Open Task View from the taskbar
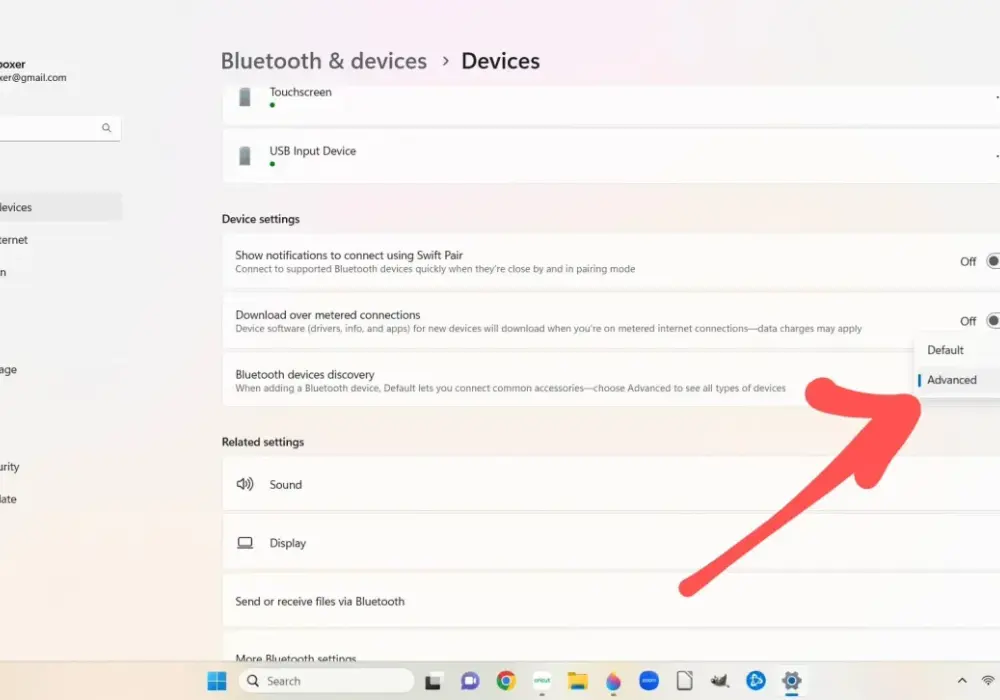The width and height of the screenshot is (1000, 700). [433, 682]
